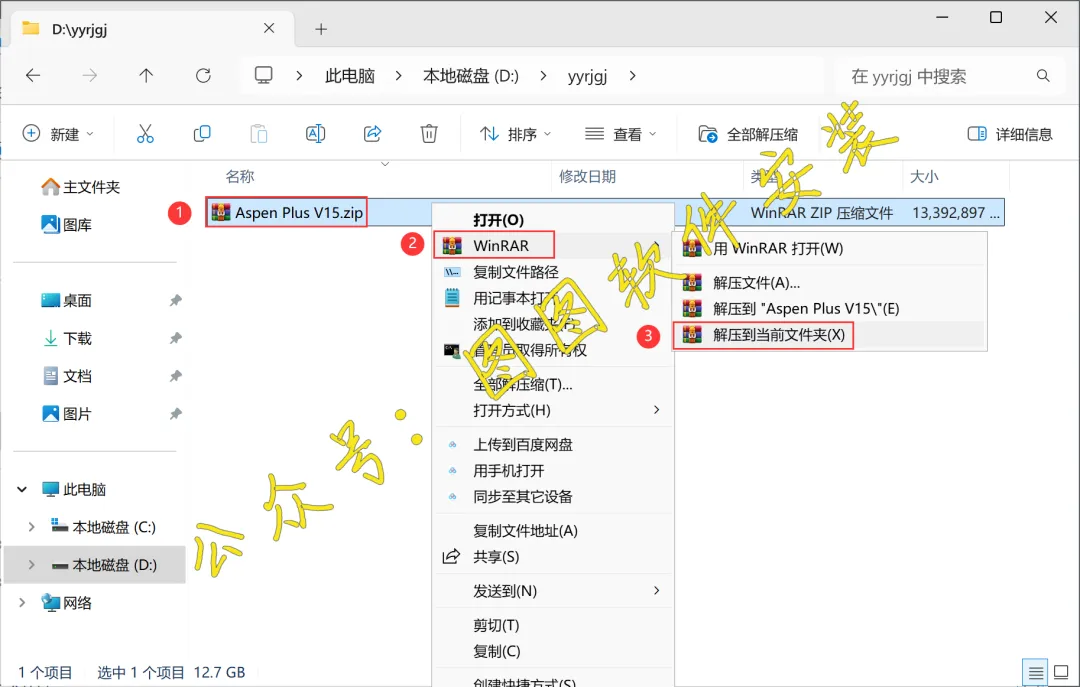Go up one folder level
1080x687 pixels.
tap(146, 76)
